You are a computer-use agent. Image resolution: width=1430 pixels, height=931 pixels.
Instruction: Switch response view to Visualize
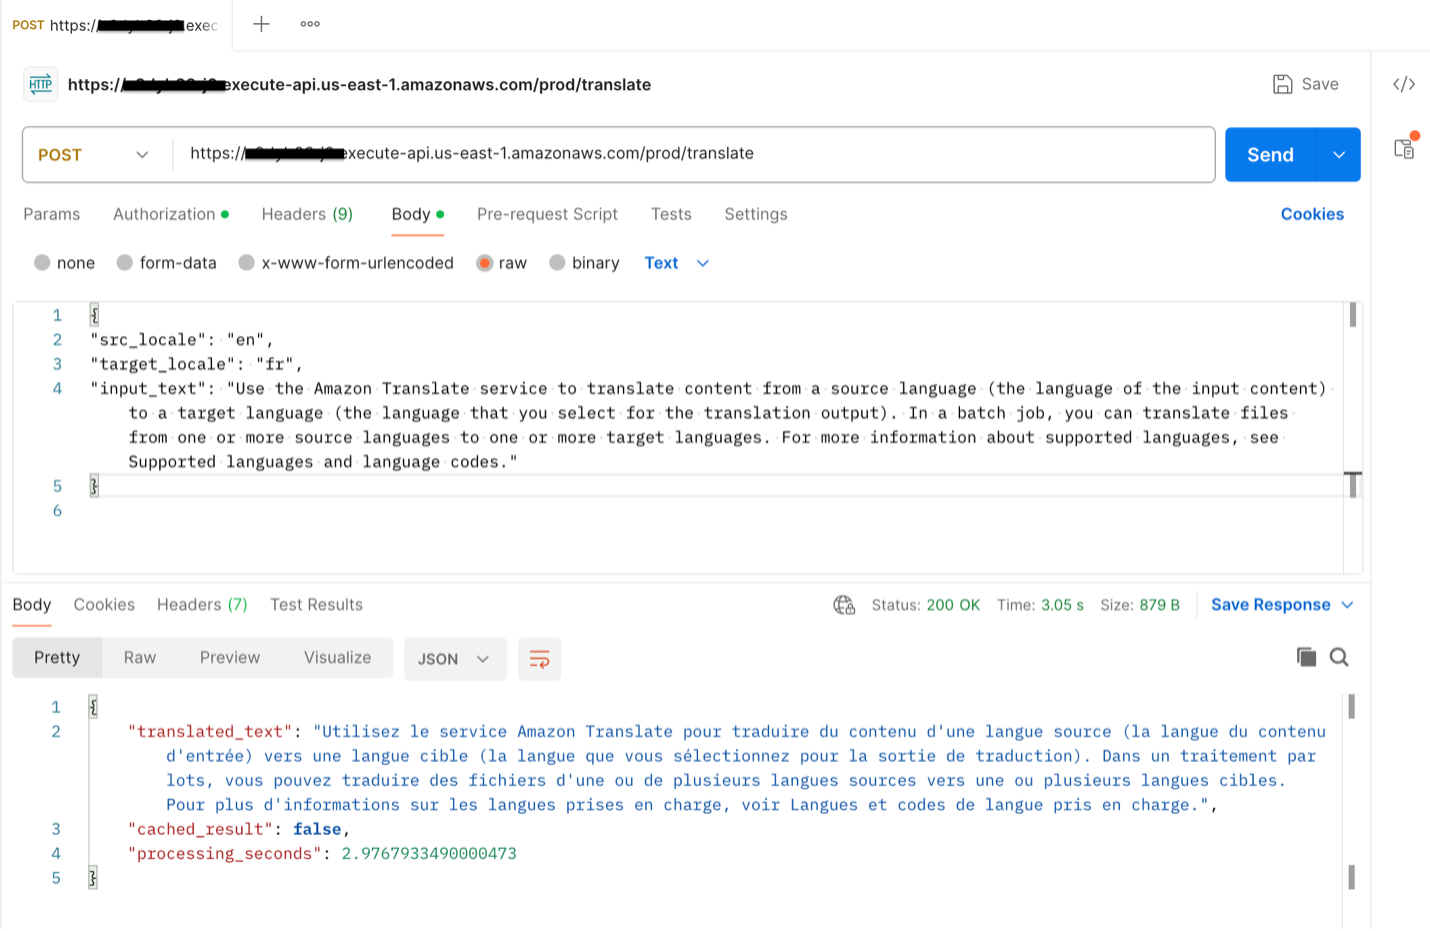(x=337, y=658)
